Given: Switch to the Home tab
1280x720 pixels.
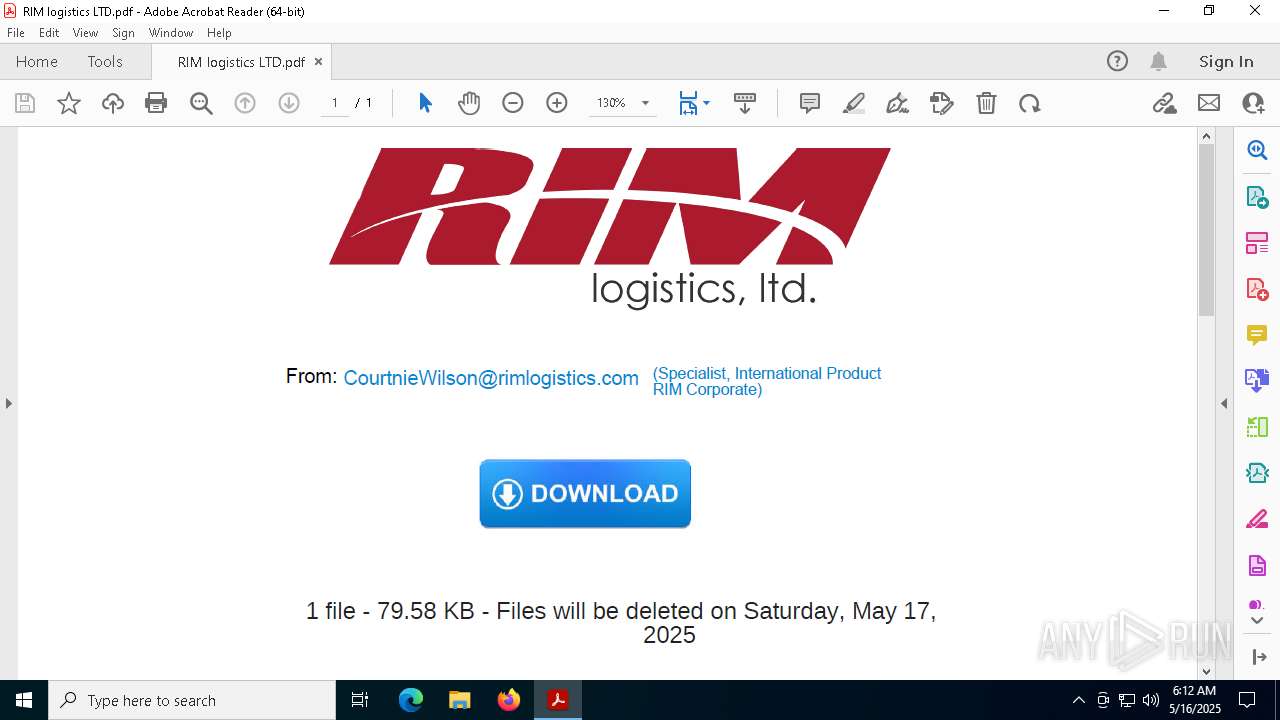Looking at the screenshot, I should (37, 61).
